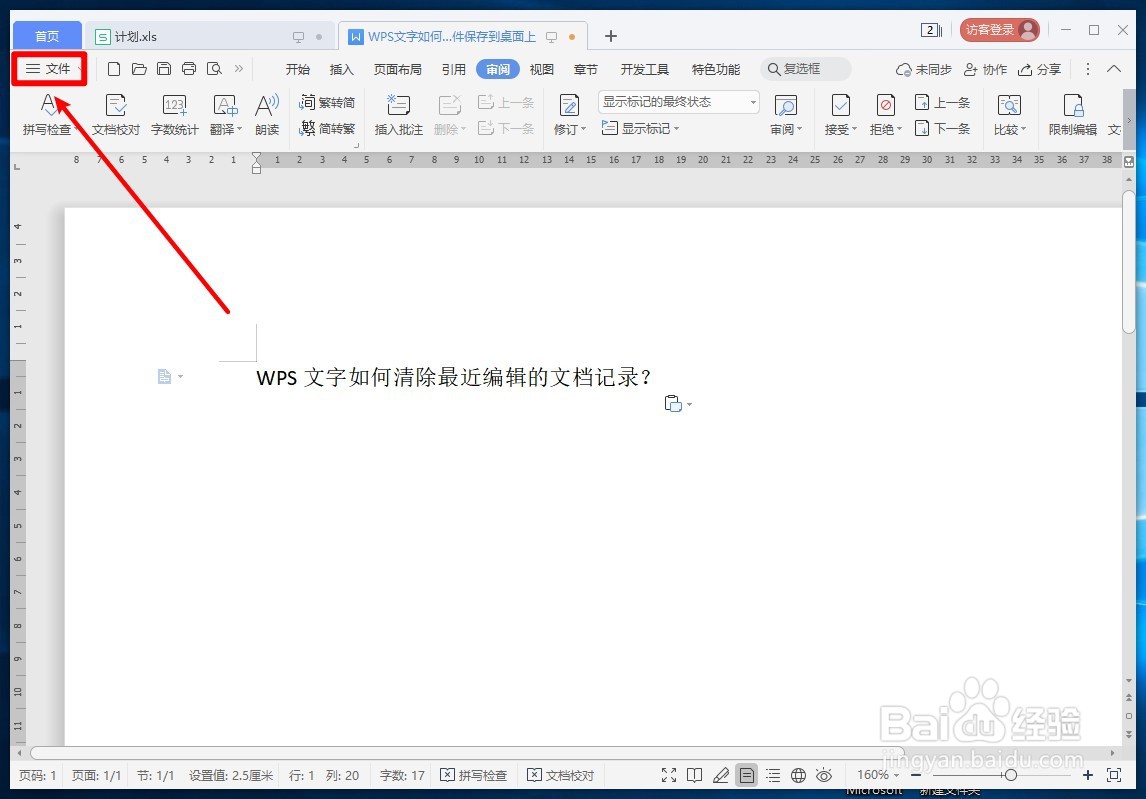Click the paragraph layout icon left of text

[164, 376]
